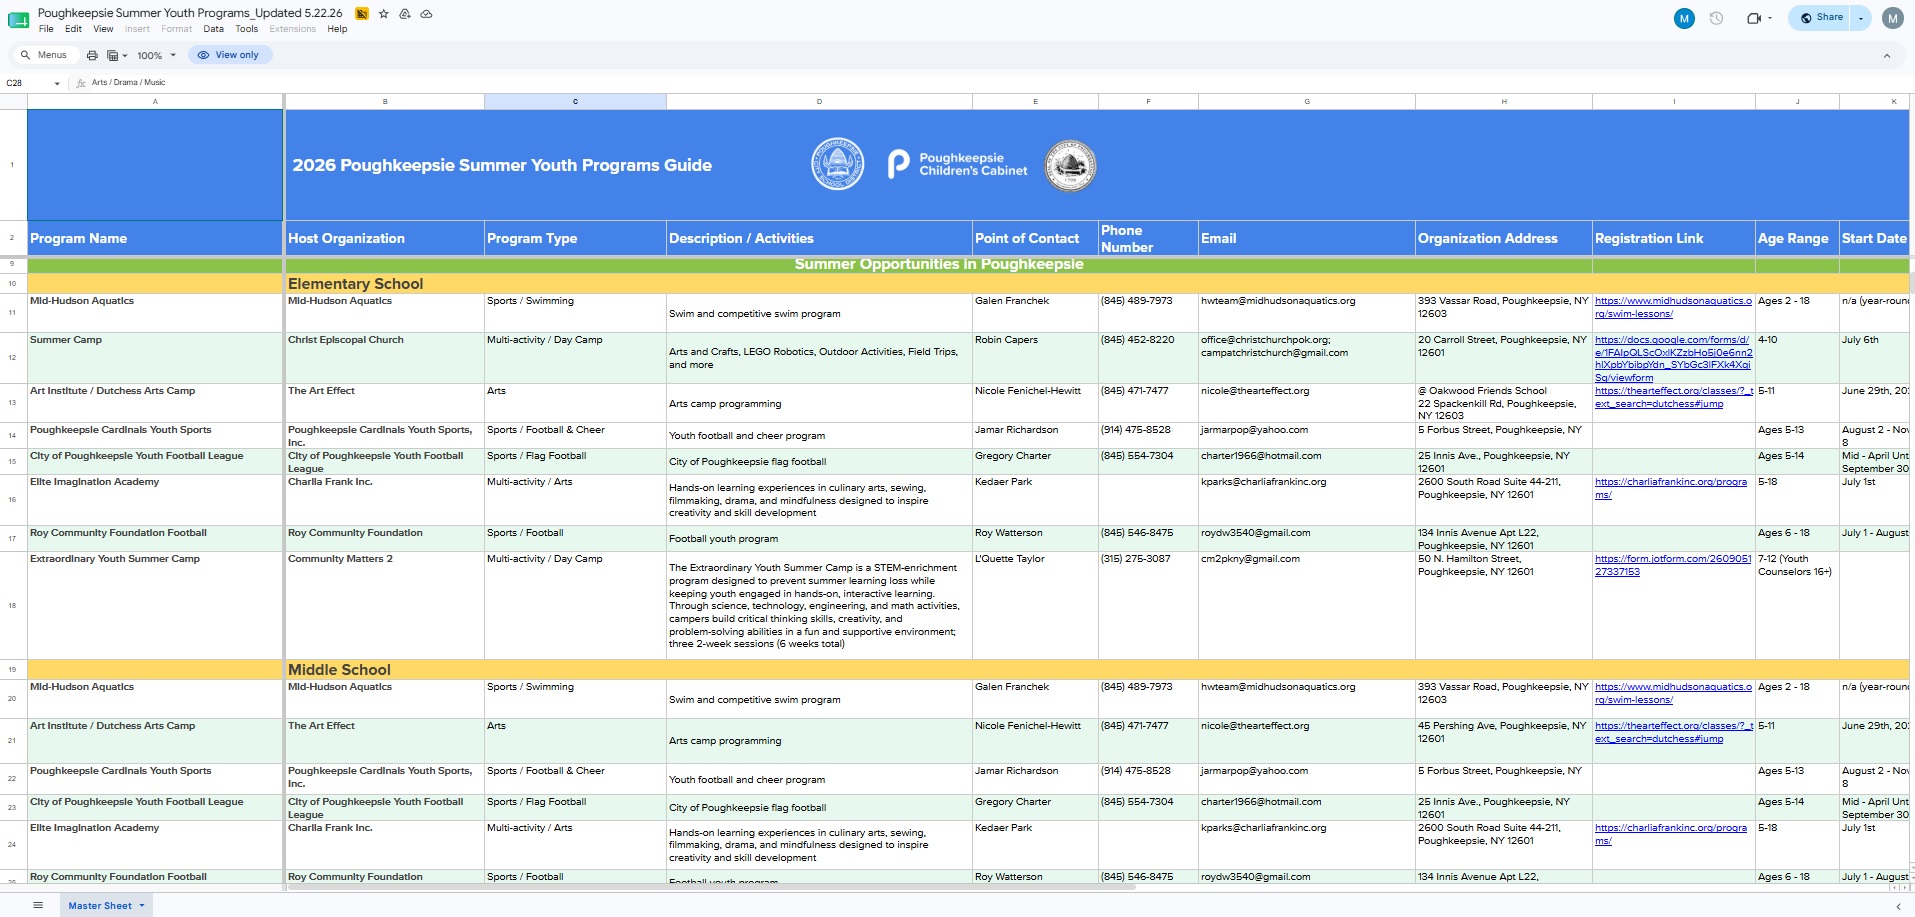Open the Google Sheets home icon

tap(18, 20)
